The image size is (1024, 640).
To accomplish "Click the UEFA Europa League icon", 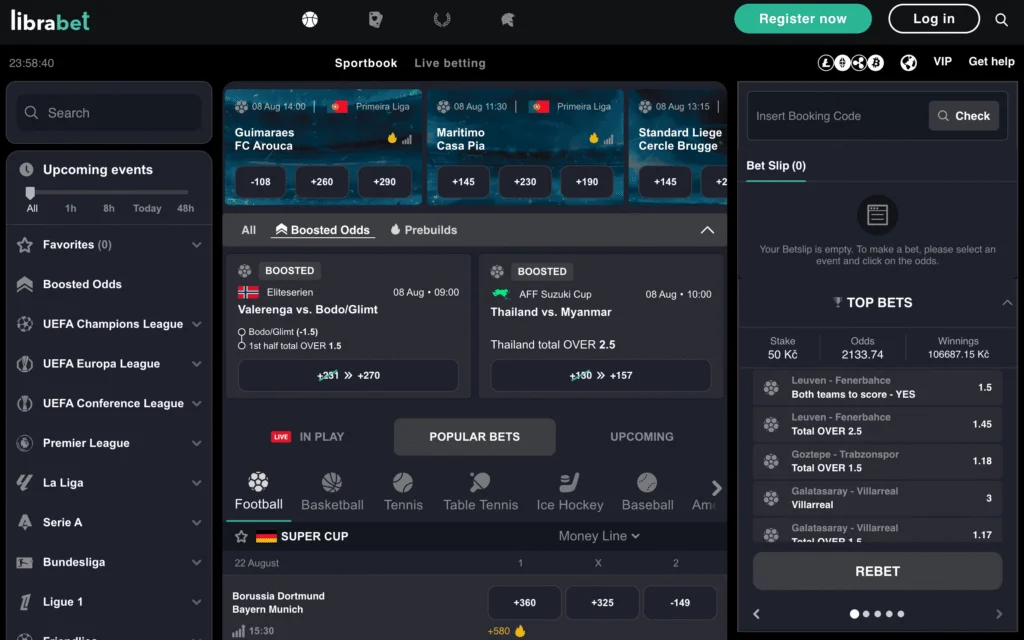I will [25, 364].
